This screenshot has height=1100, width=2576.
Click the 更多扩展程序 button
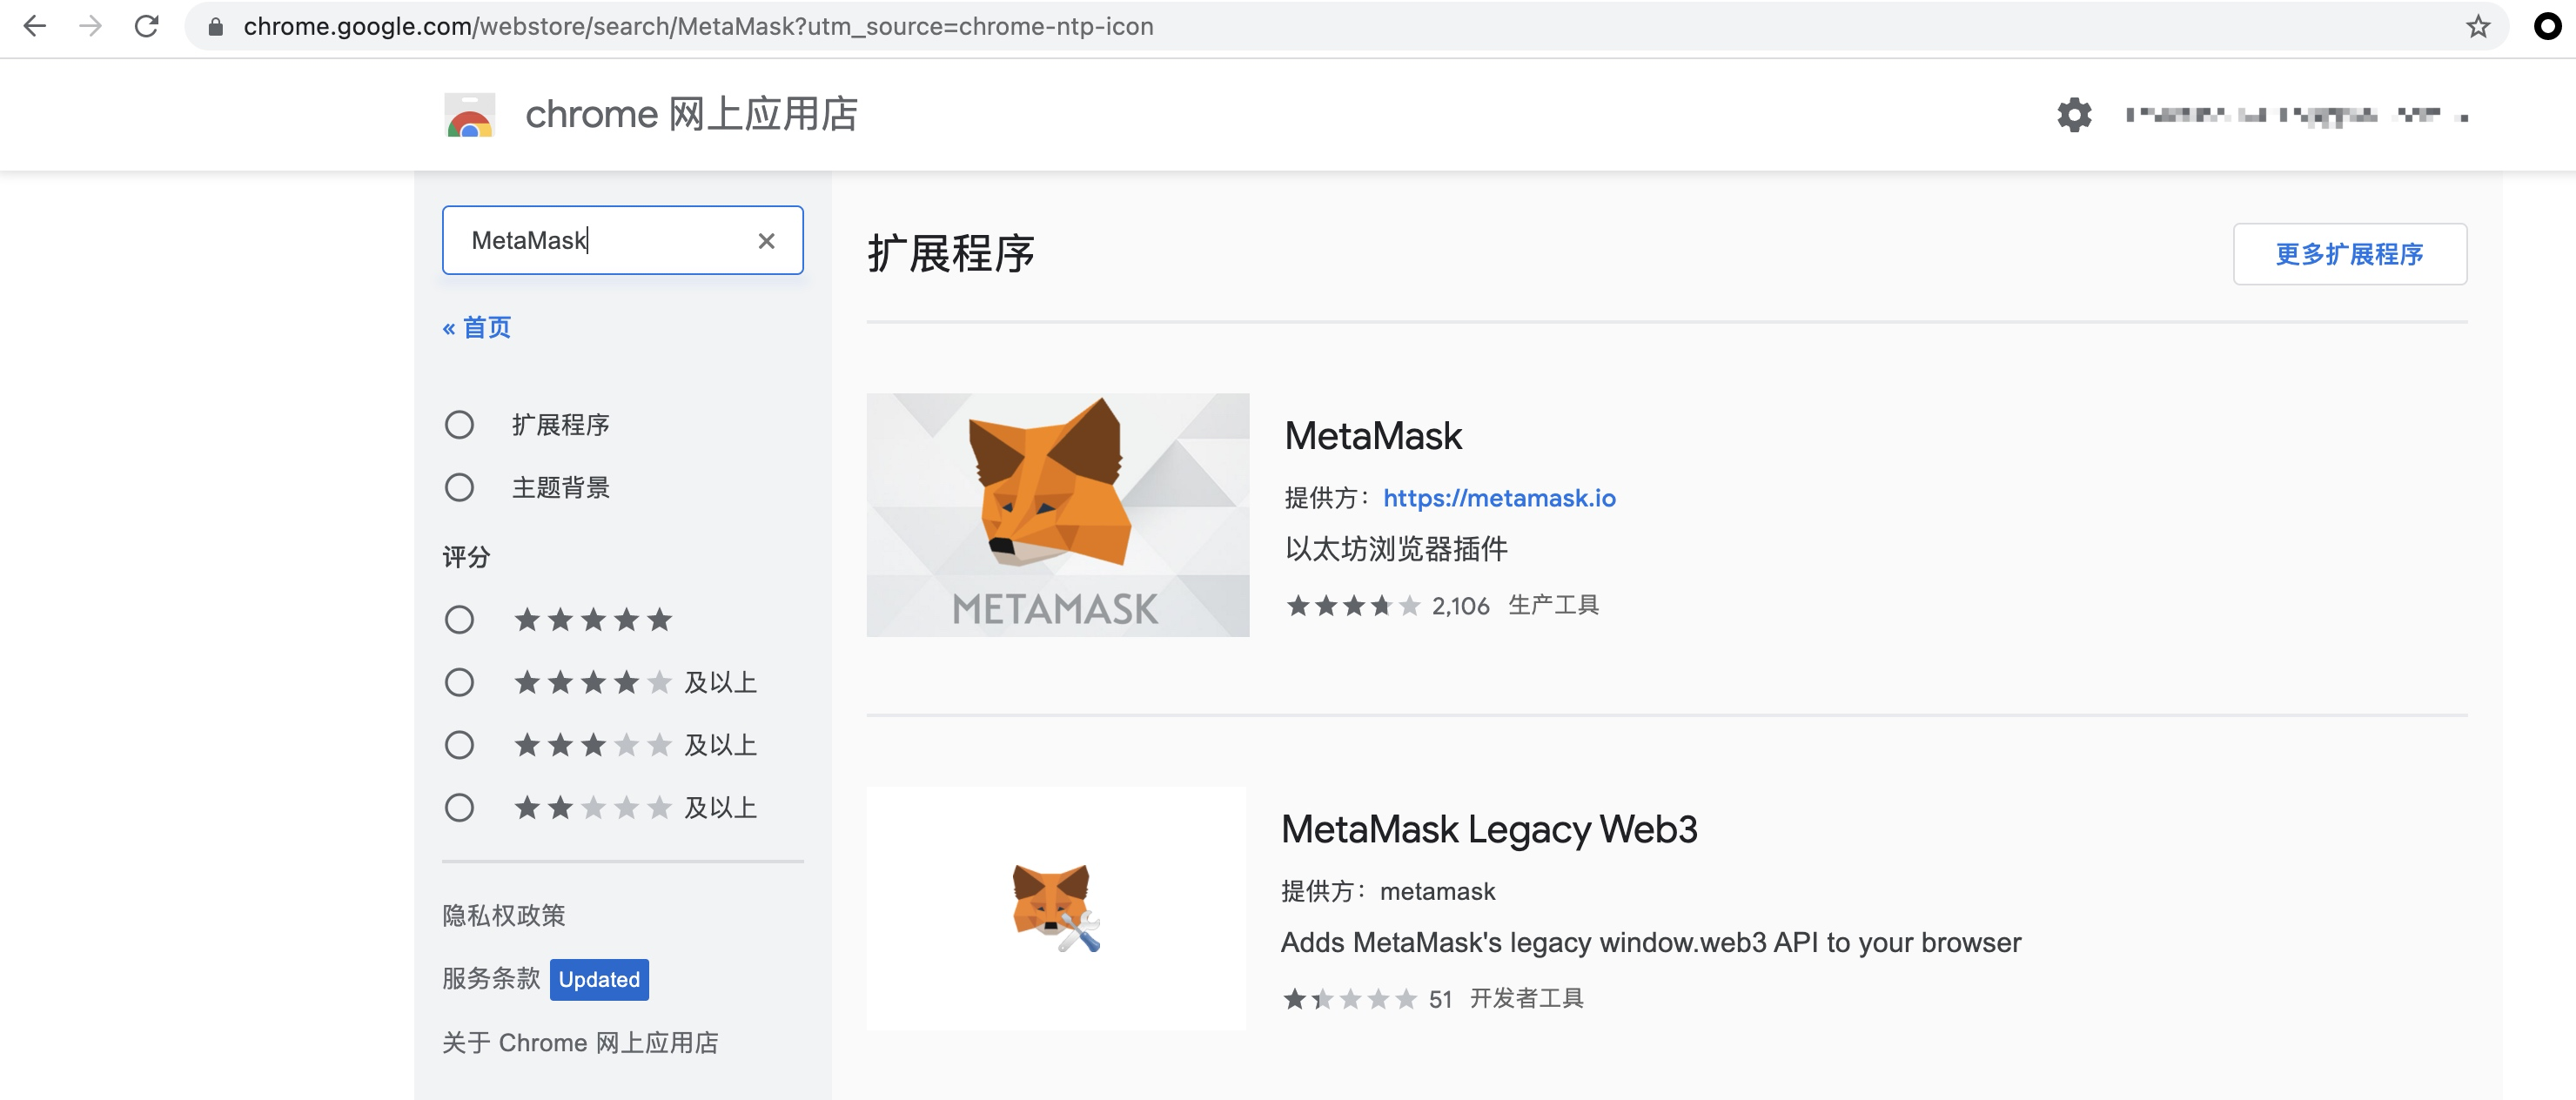coord(2349,254)
